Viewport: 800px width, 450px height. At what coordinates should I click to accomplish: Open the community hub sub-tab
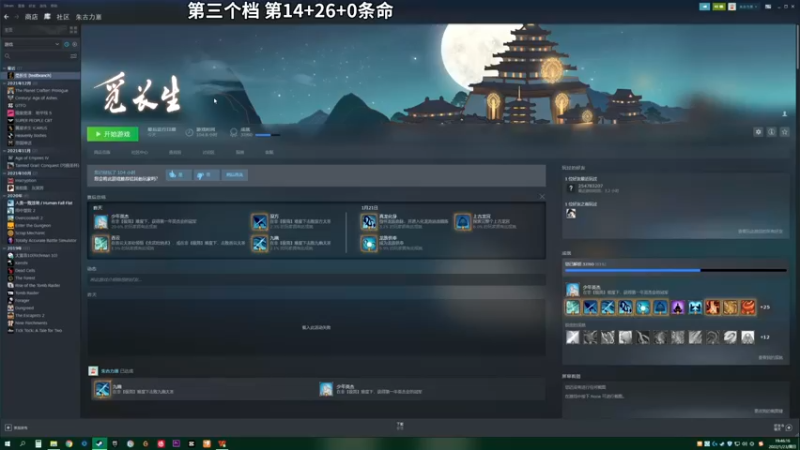coord(139,152)
